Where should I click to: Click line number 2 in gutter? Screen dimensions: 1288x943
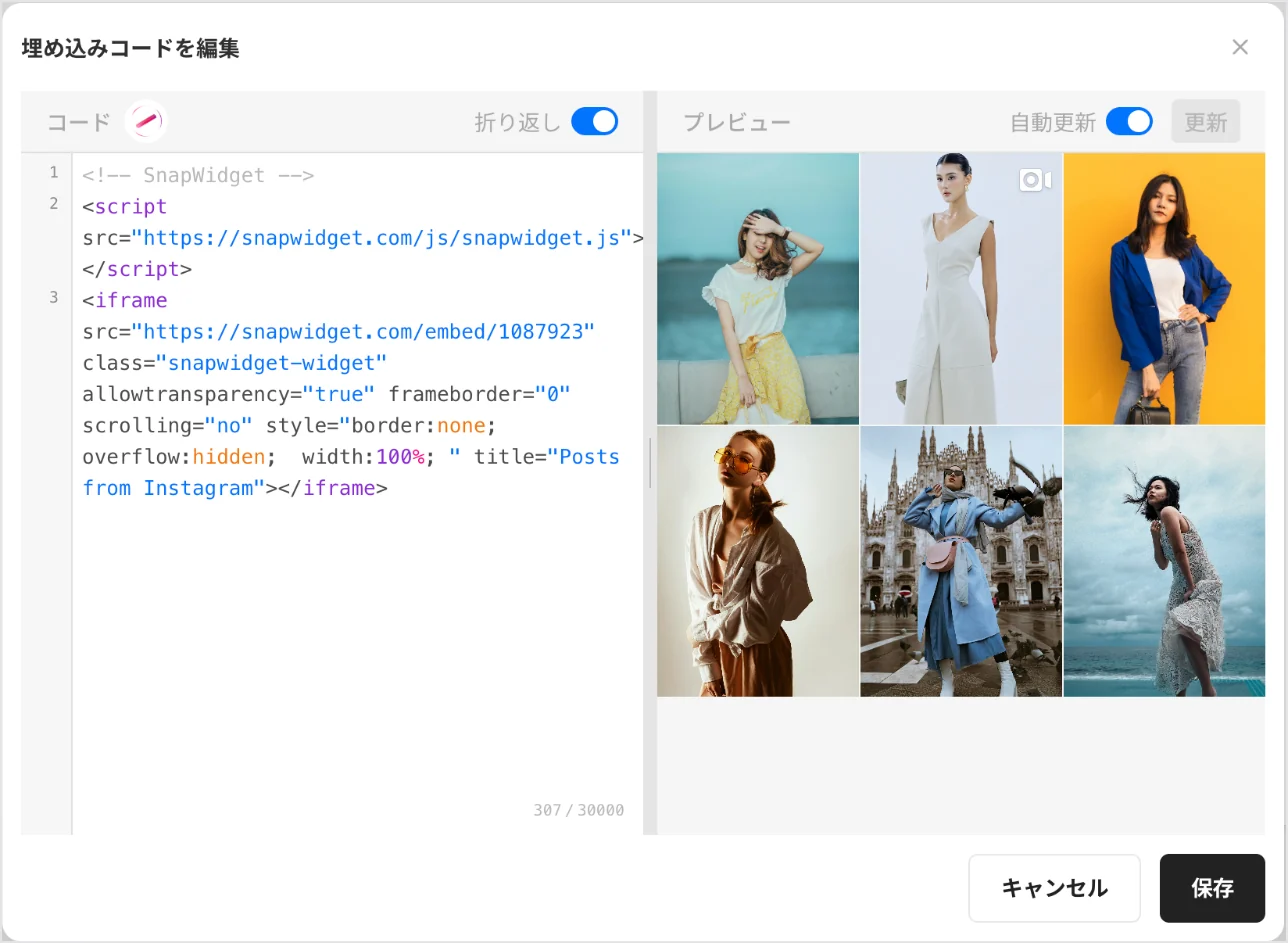(x=53, y=204)
